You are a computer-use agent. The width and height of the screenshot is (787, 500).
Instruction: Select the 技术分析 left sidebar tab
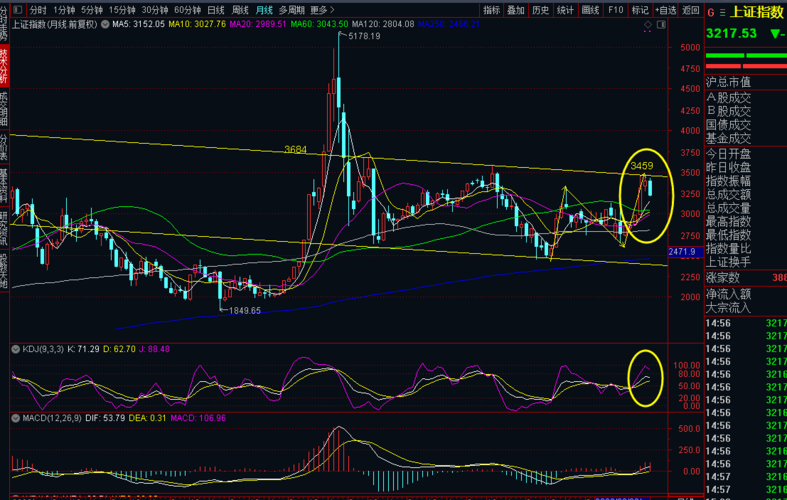click(4, 62)
